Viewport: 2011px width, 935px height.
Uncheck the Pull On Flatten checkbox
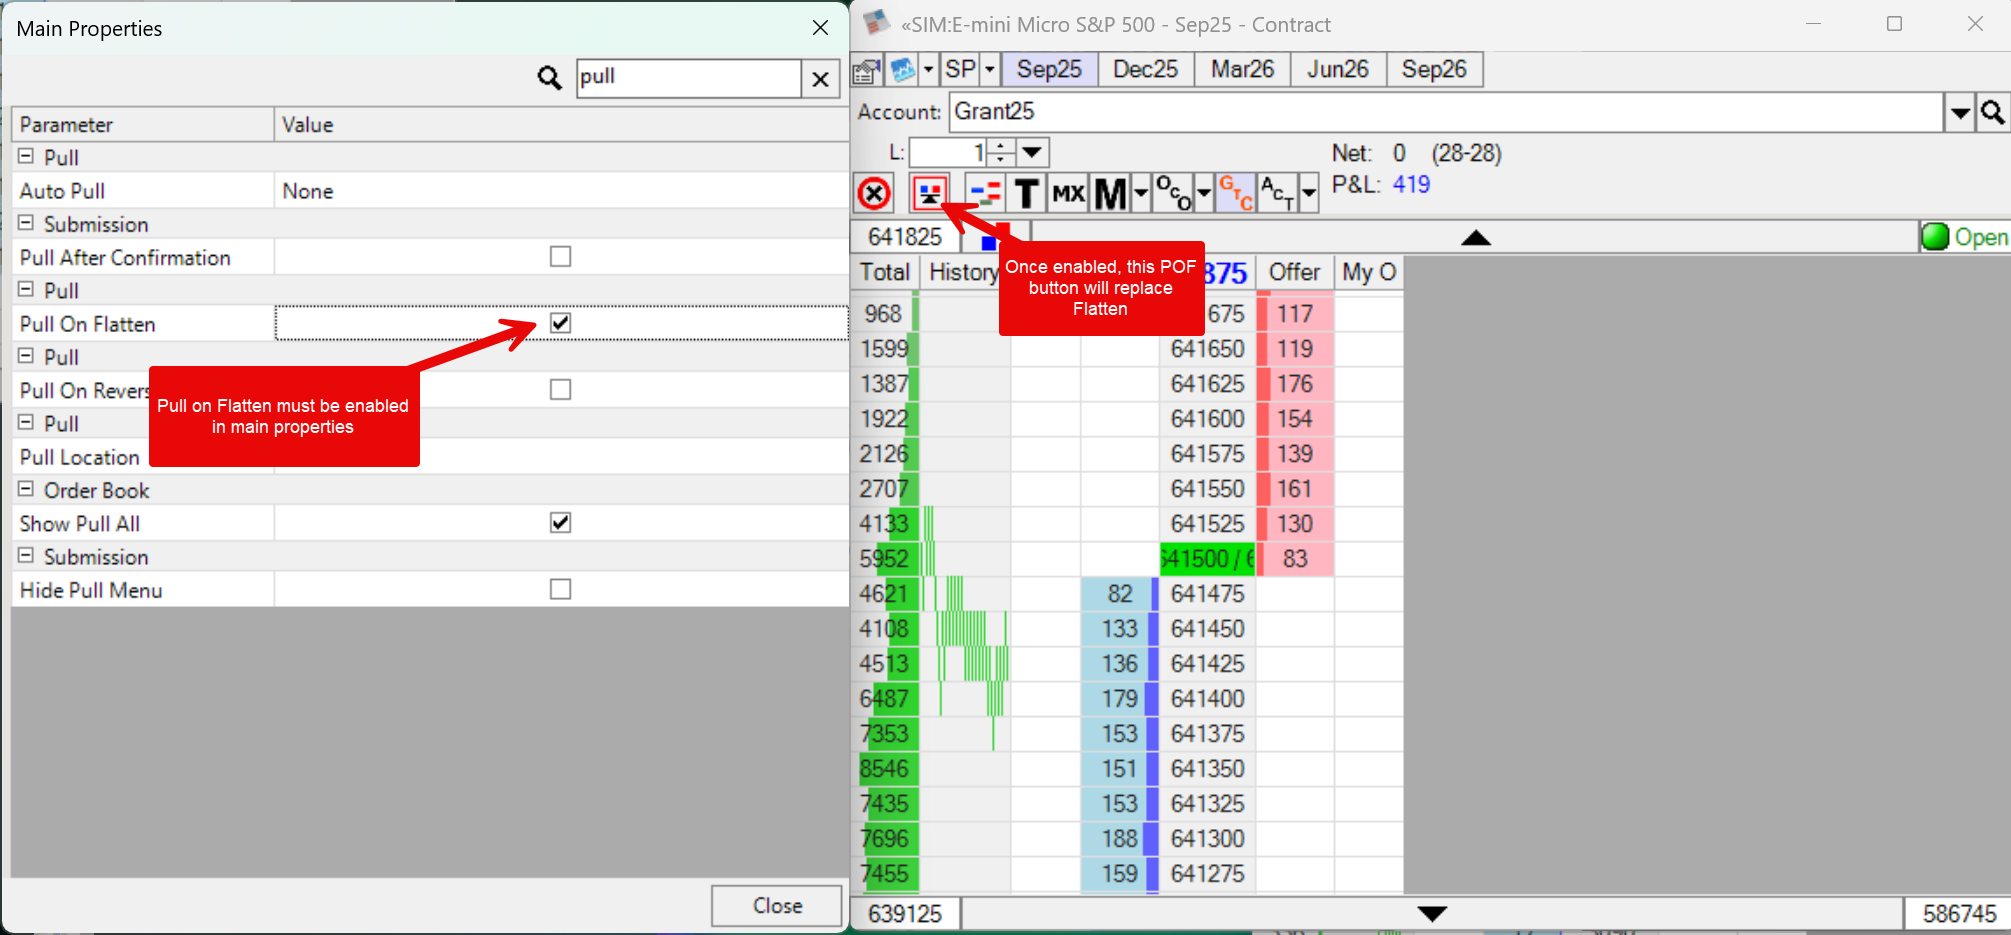pos(560,323)
